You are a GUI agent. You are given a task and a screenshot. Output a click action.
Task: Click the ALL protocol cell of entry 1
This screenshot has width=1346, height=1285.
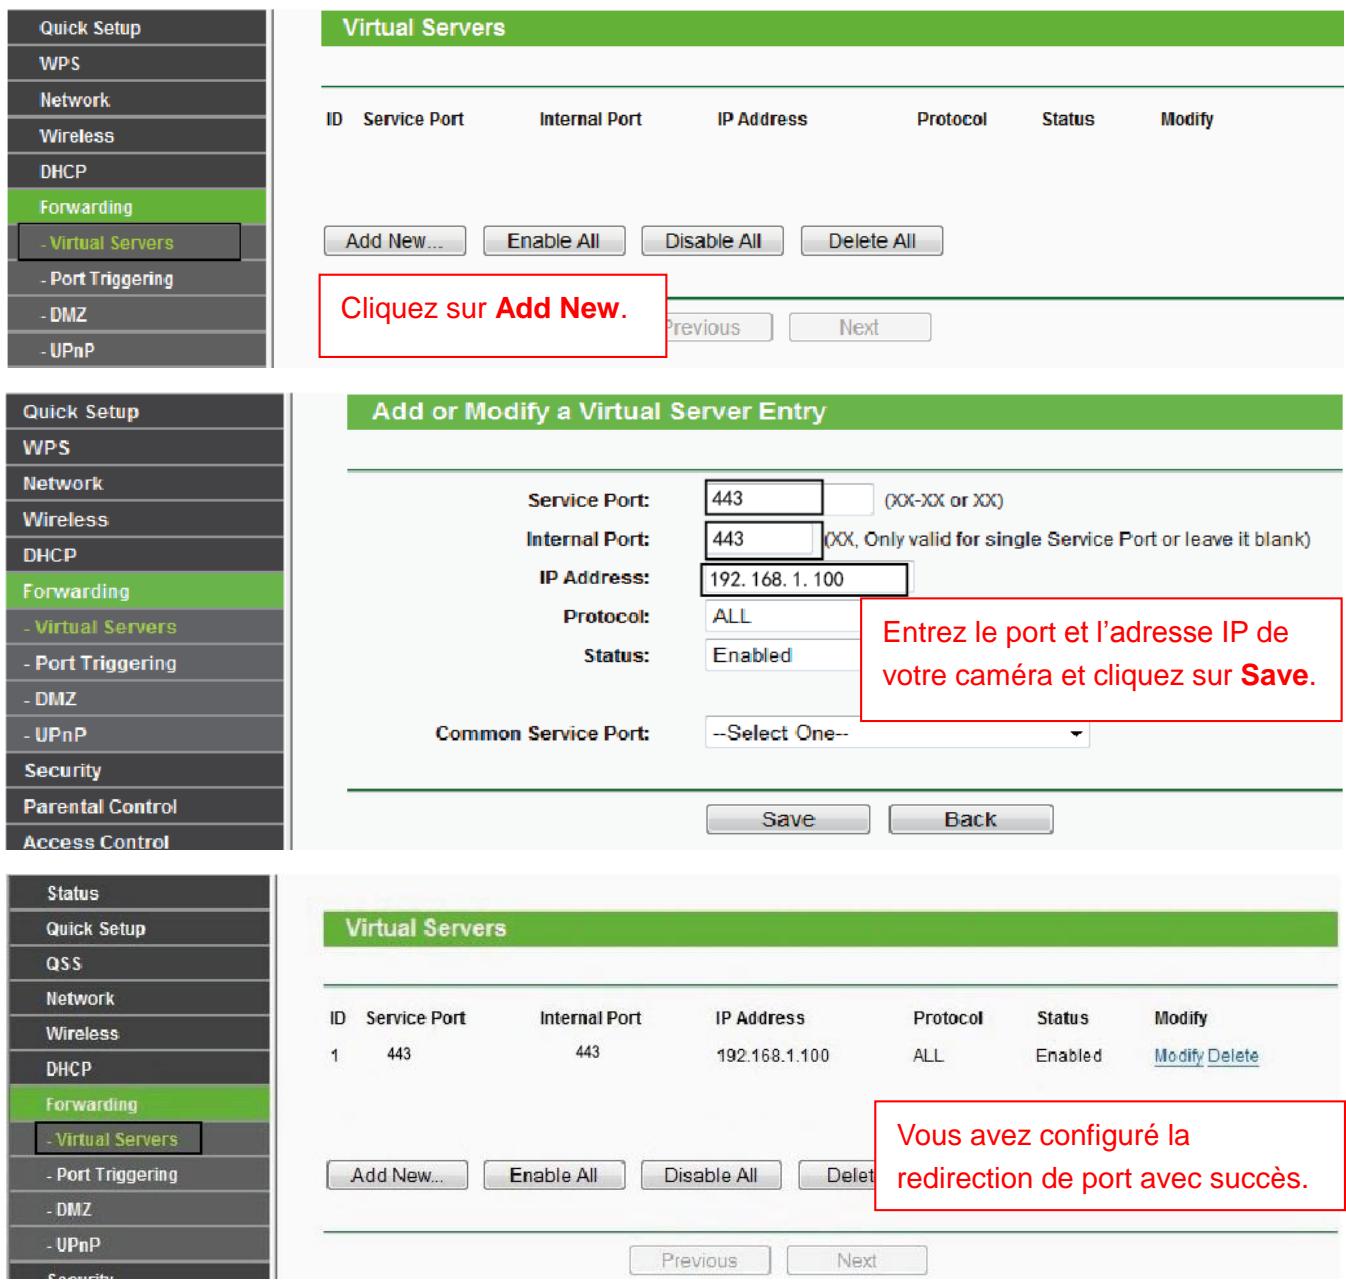(x=928, y=1056)
